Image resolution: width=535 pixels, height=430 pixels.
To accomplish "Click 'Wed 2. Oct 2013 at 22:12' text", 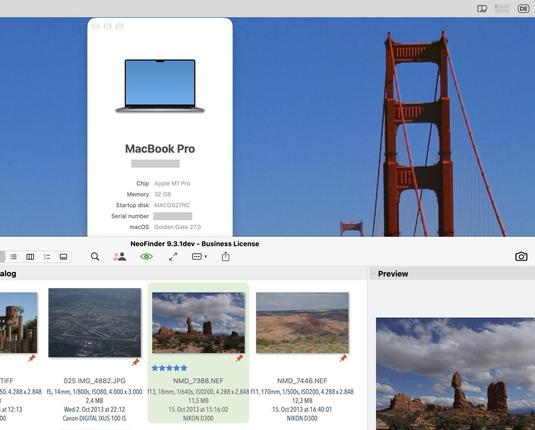I will click(95, 409).
